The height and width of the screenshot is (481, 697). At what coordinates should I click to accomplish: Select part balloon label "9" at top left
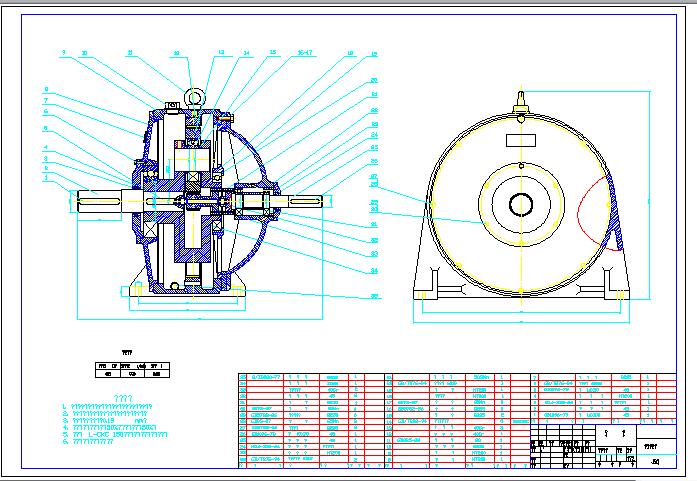coord(64,52)
